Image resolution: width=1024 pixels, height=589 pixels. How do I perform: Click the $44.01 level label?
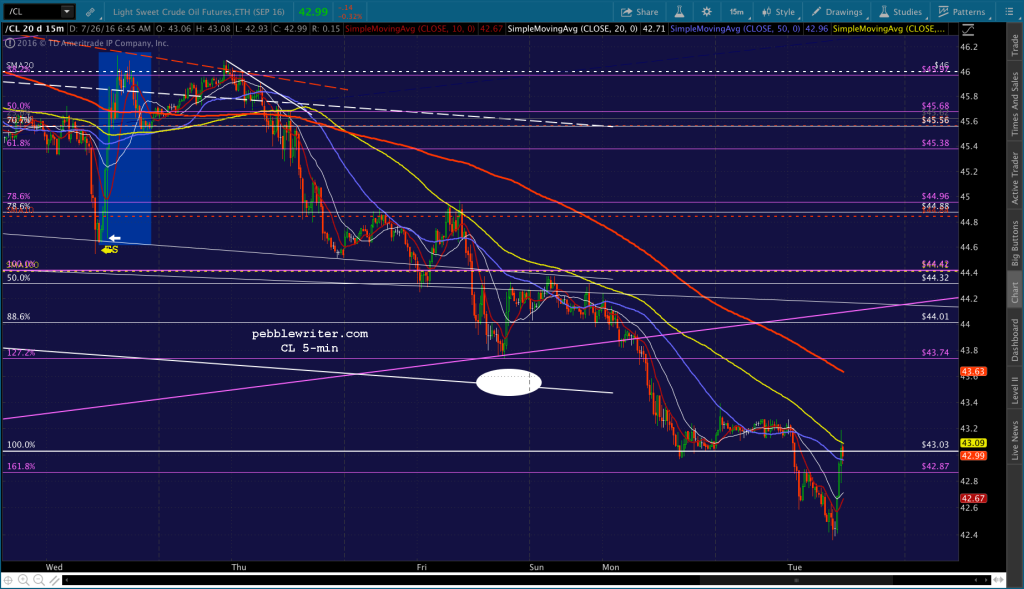[x=935, y=317]
